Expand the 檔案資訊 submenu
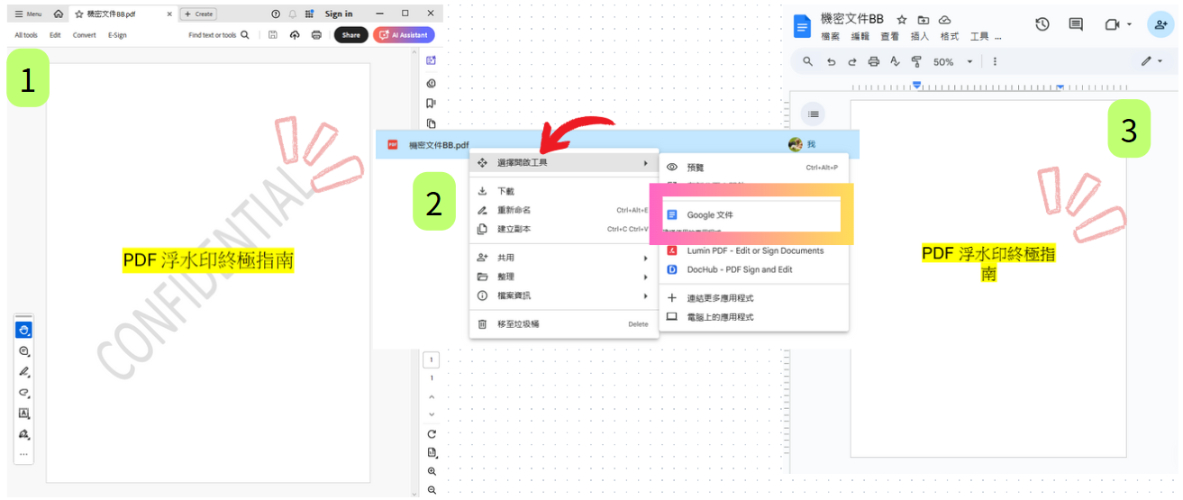1183x500 pixels. pyautogui.click(x=564, y=296)
